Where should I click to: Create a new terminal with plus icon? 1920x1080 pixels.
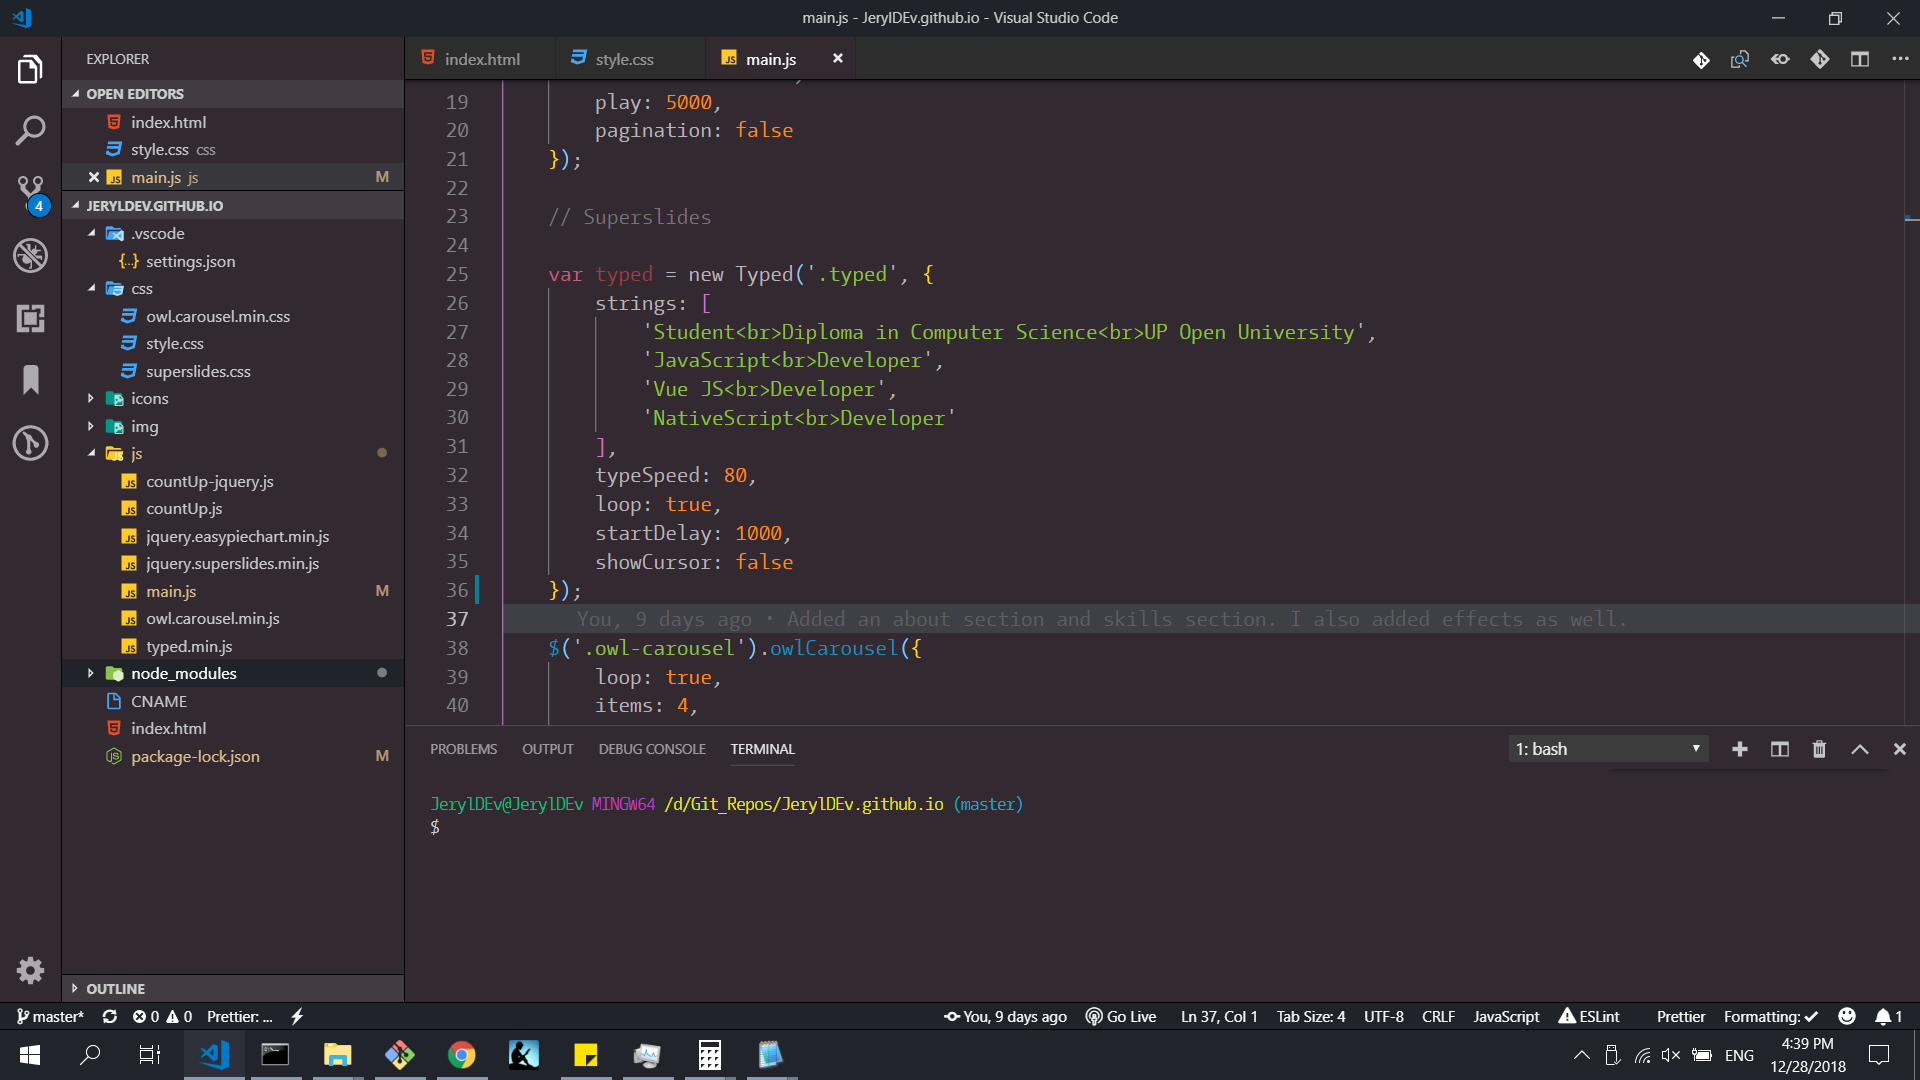(x=1740, y=749)
